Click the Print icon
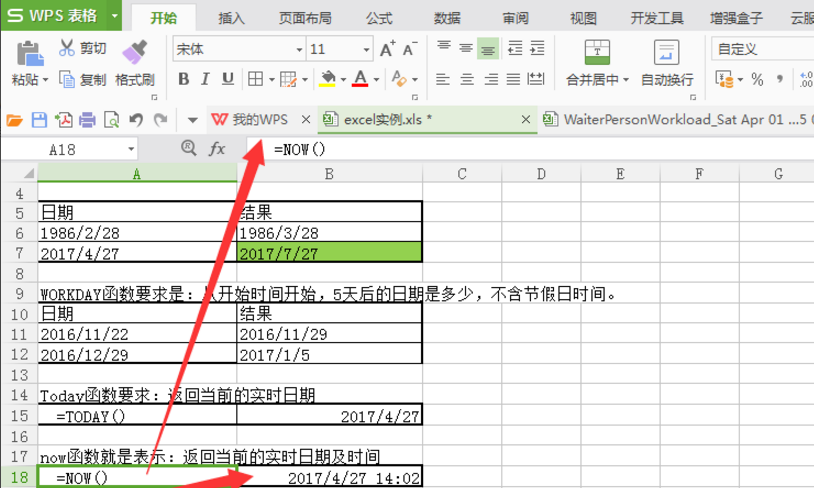Screen dimensions: 814x488 87,120
